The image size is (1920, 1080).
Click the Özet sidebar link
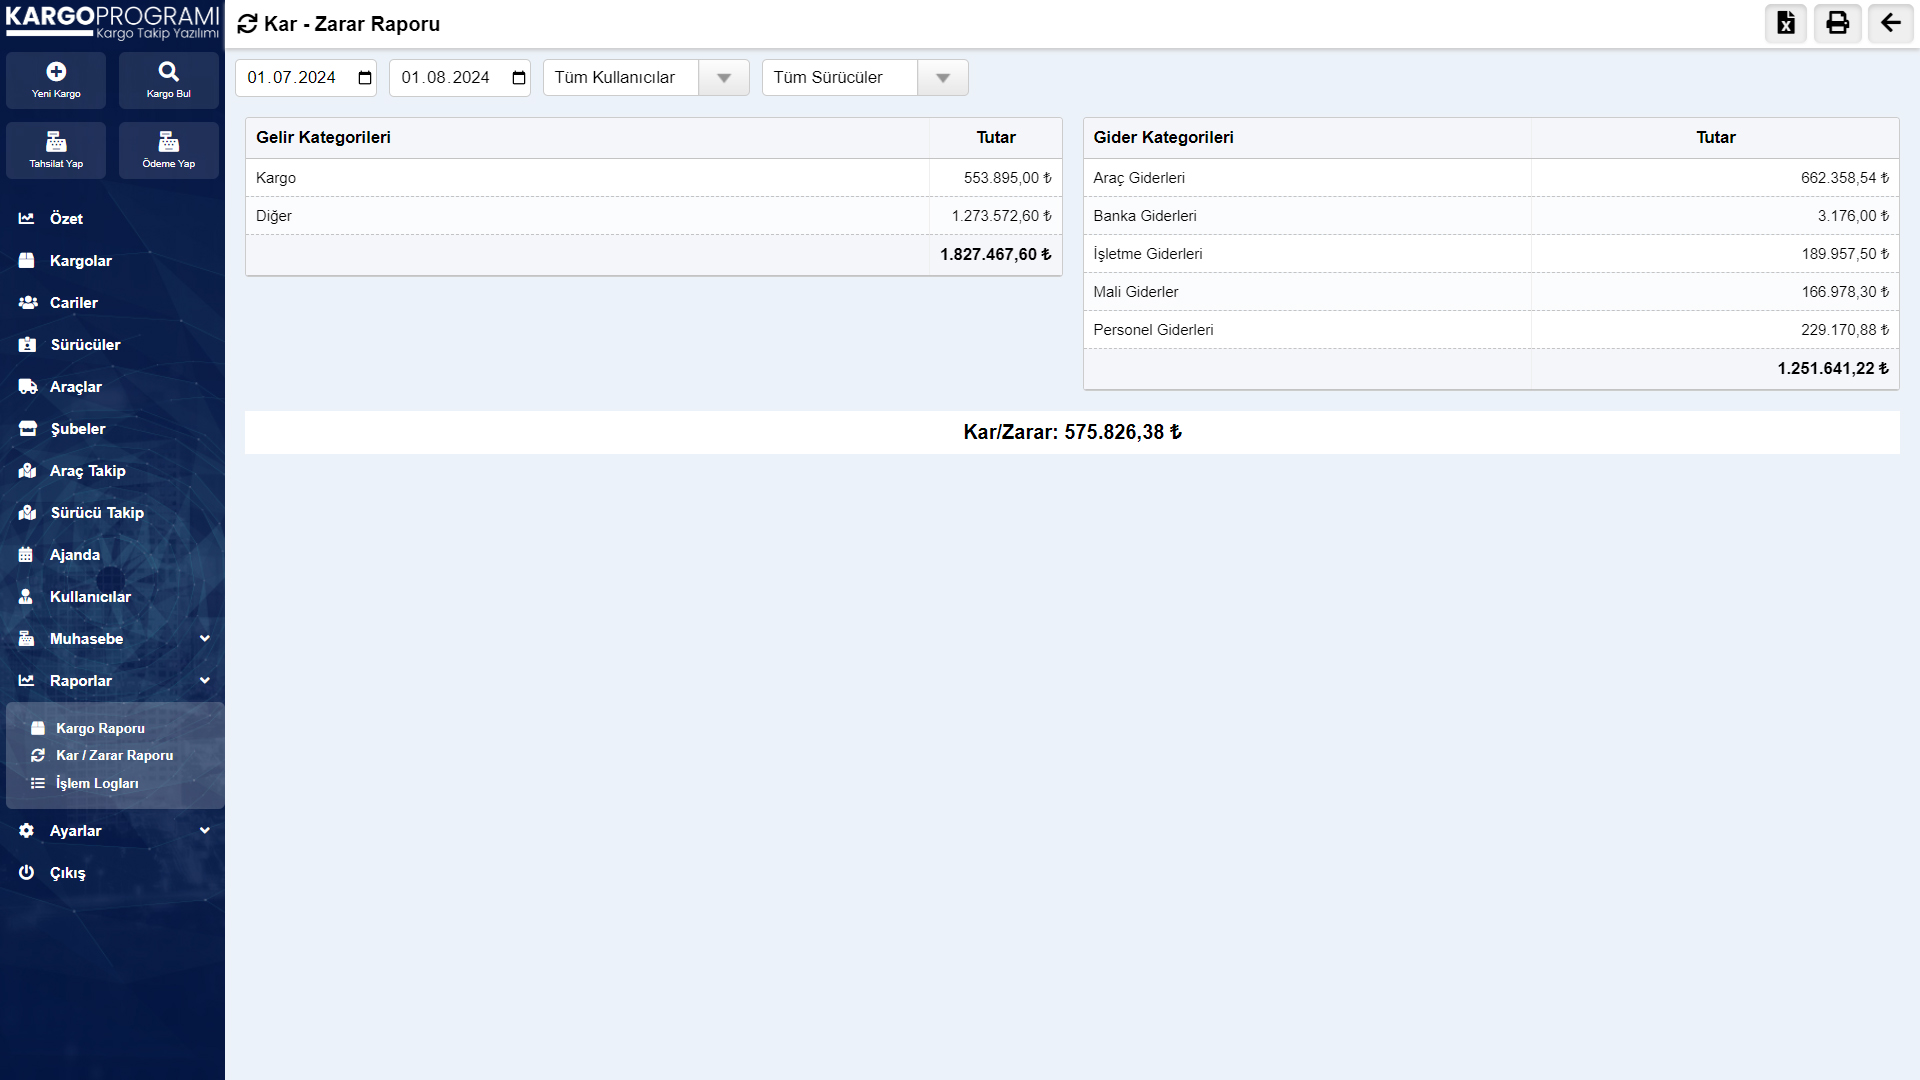[x=66, y=218]
